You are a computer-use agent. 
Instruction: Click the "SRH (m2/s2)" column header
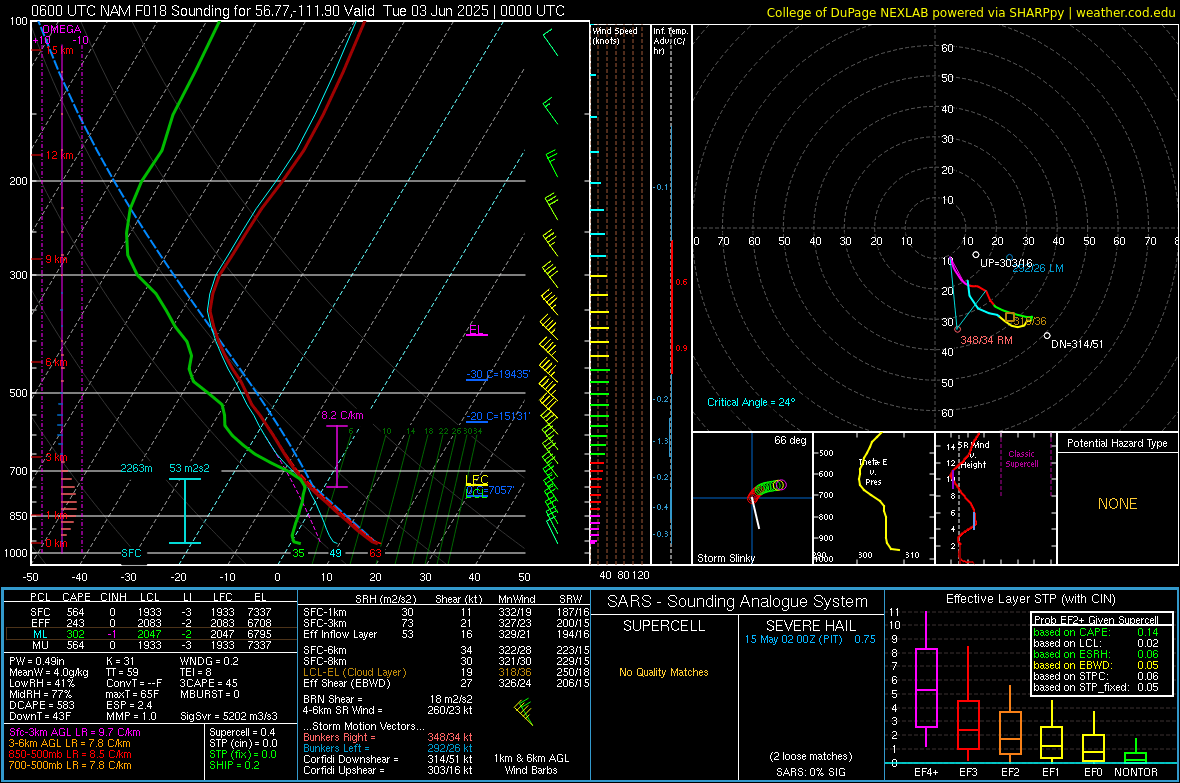tap(385, 599)
